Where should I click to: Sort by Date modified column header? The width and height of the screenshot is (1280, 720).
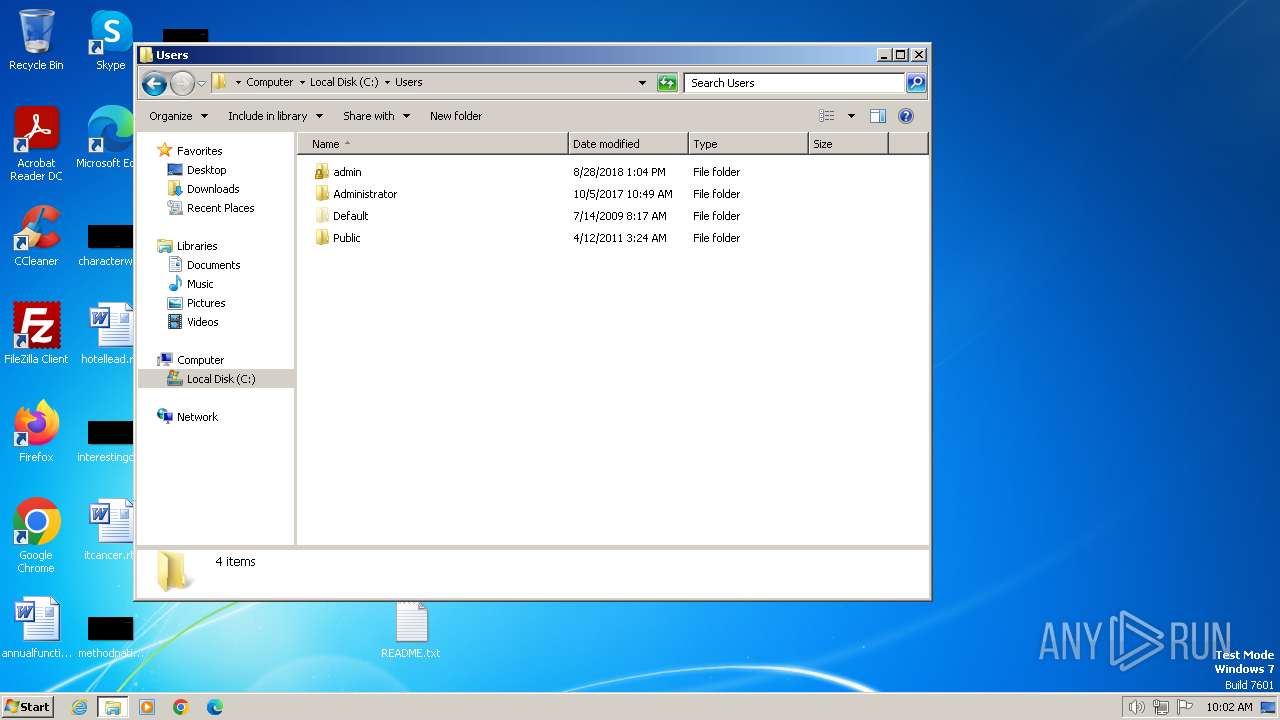point(628,144)
